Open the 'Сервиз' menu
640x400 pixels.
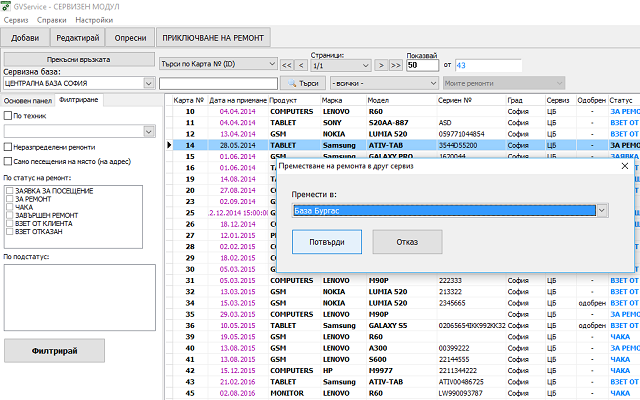coord(16,20)
